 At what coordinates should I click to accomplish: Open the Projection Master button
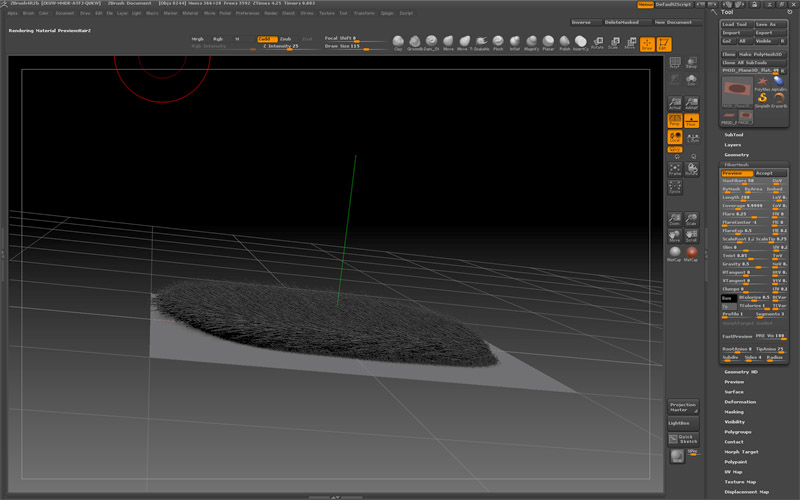point(683,407)
